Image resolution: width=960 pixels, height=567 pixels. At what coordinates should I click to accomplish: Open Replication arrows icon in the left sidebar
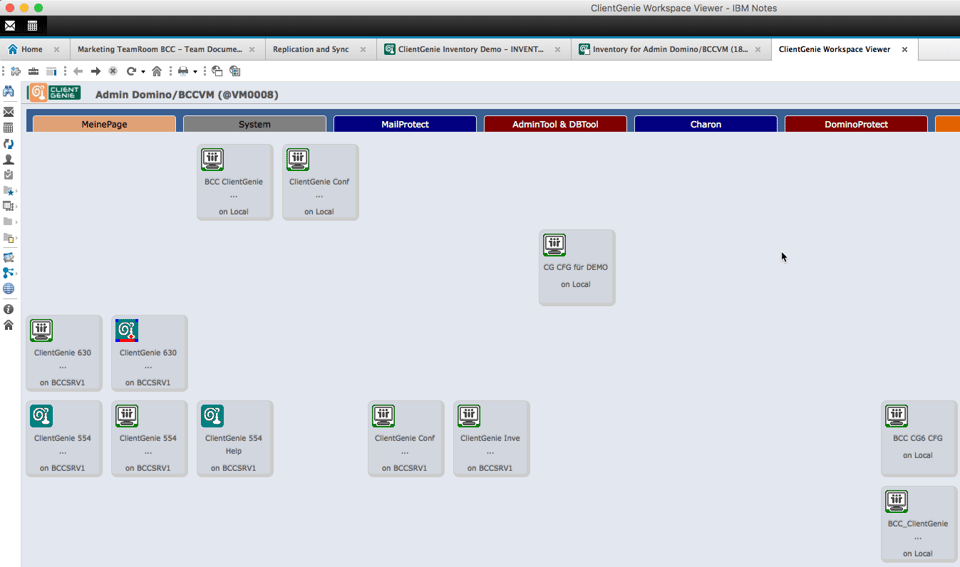point(9,144)
